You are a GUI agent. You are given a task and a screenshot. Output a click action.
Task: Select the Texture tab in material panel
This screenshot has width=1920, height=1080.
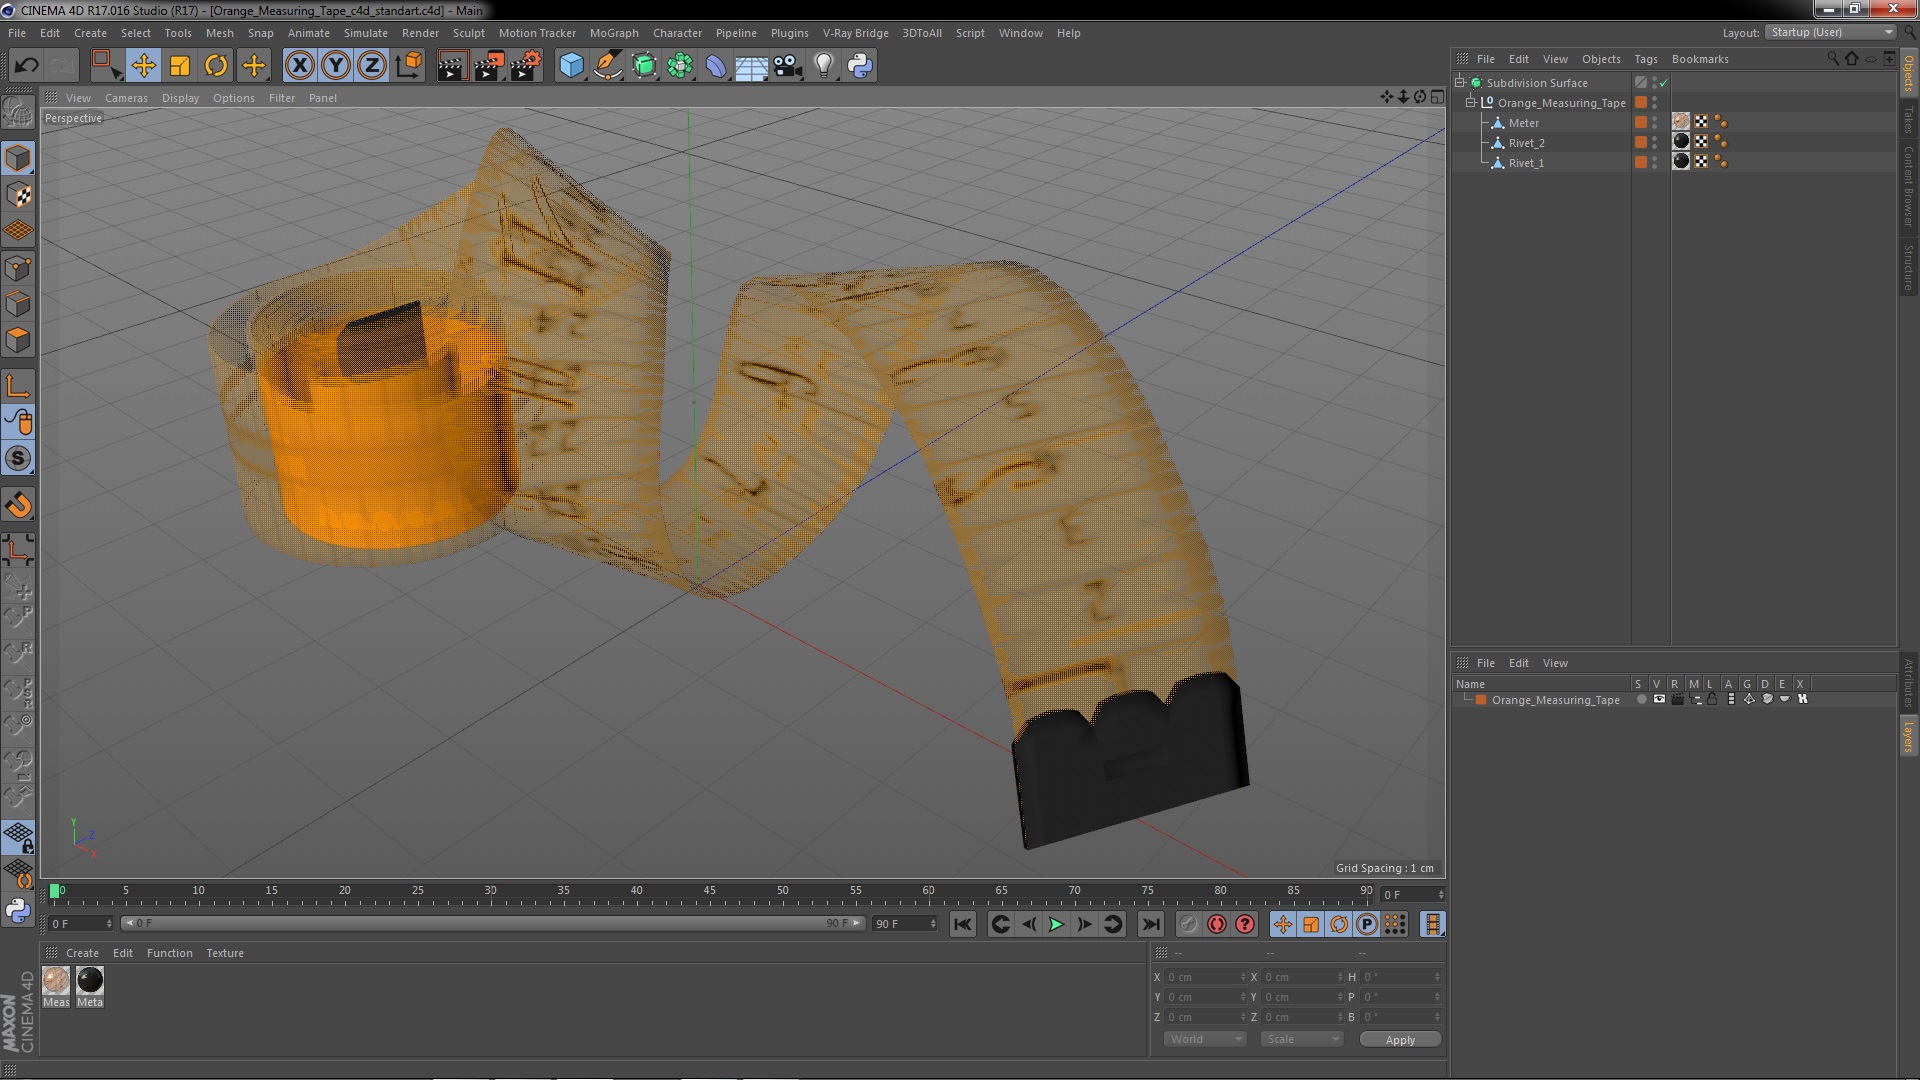click(224, 952)
